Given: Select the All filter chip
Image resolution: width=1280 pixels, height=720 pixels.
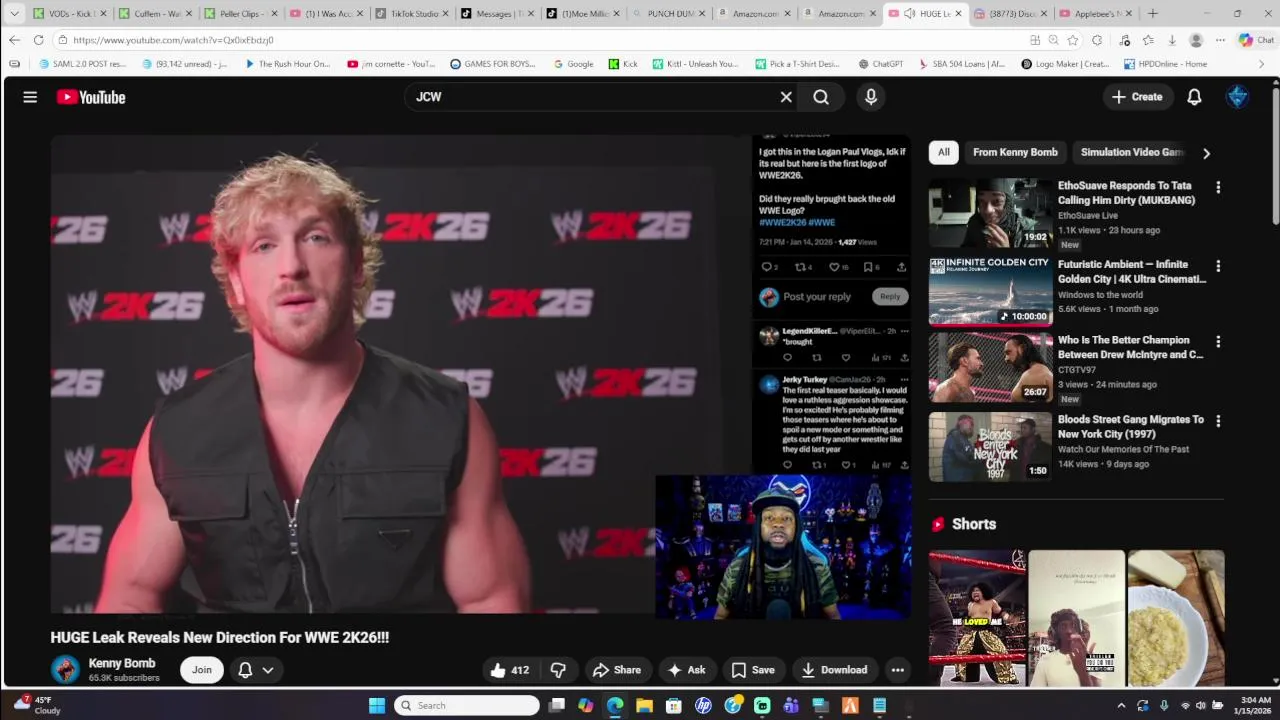Looking at the screenshot, I should click(x=943, y=152).
